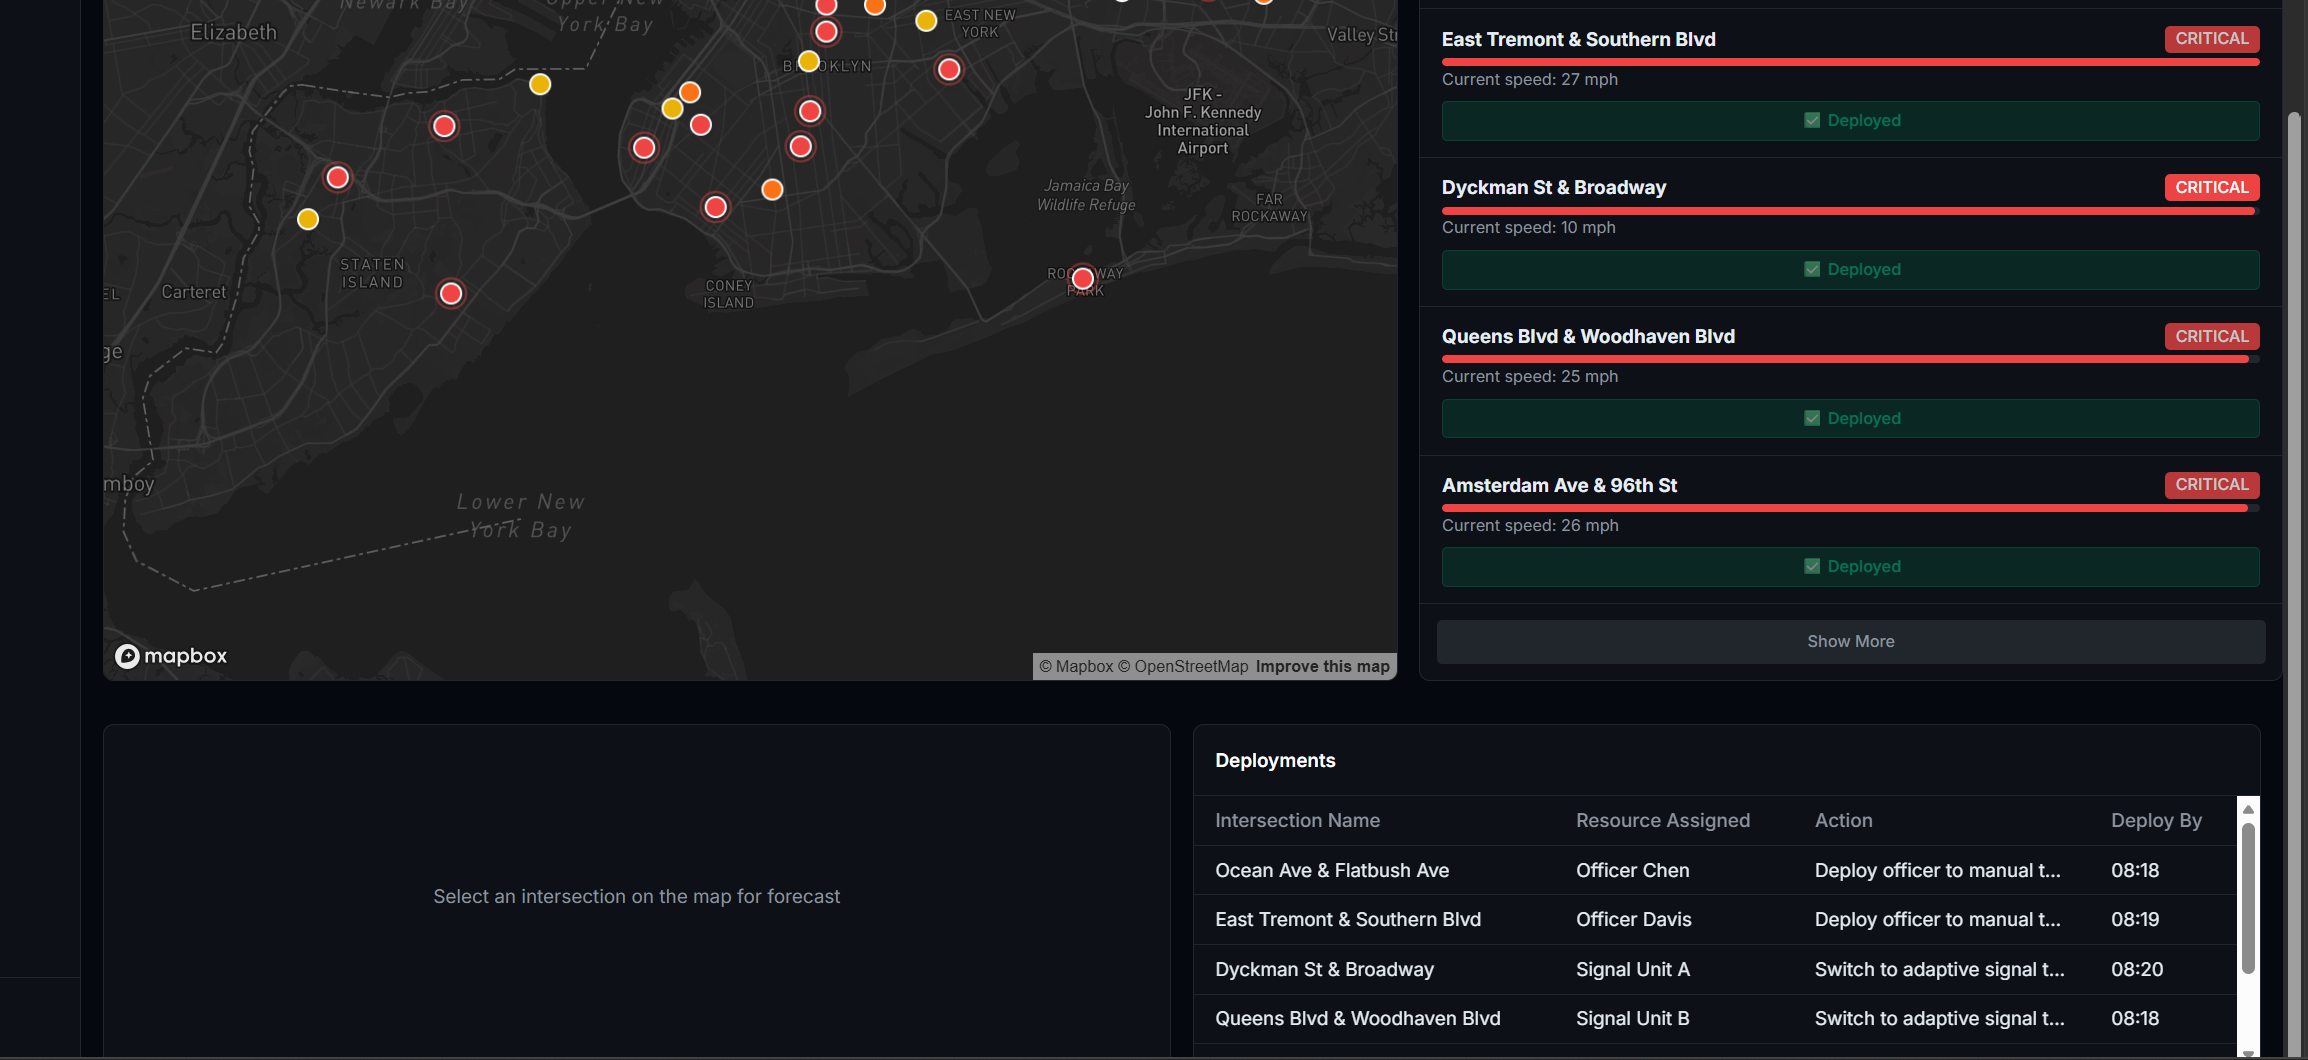Screen dimensions: 2308x1060
Task: Toggle Deployed checkbox for Amsterdam Ave & 96th St
Action: 1812,566
